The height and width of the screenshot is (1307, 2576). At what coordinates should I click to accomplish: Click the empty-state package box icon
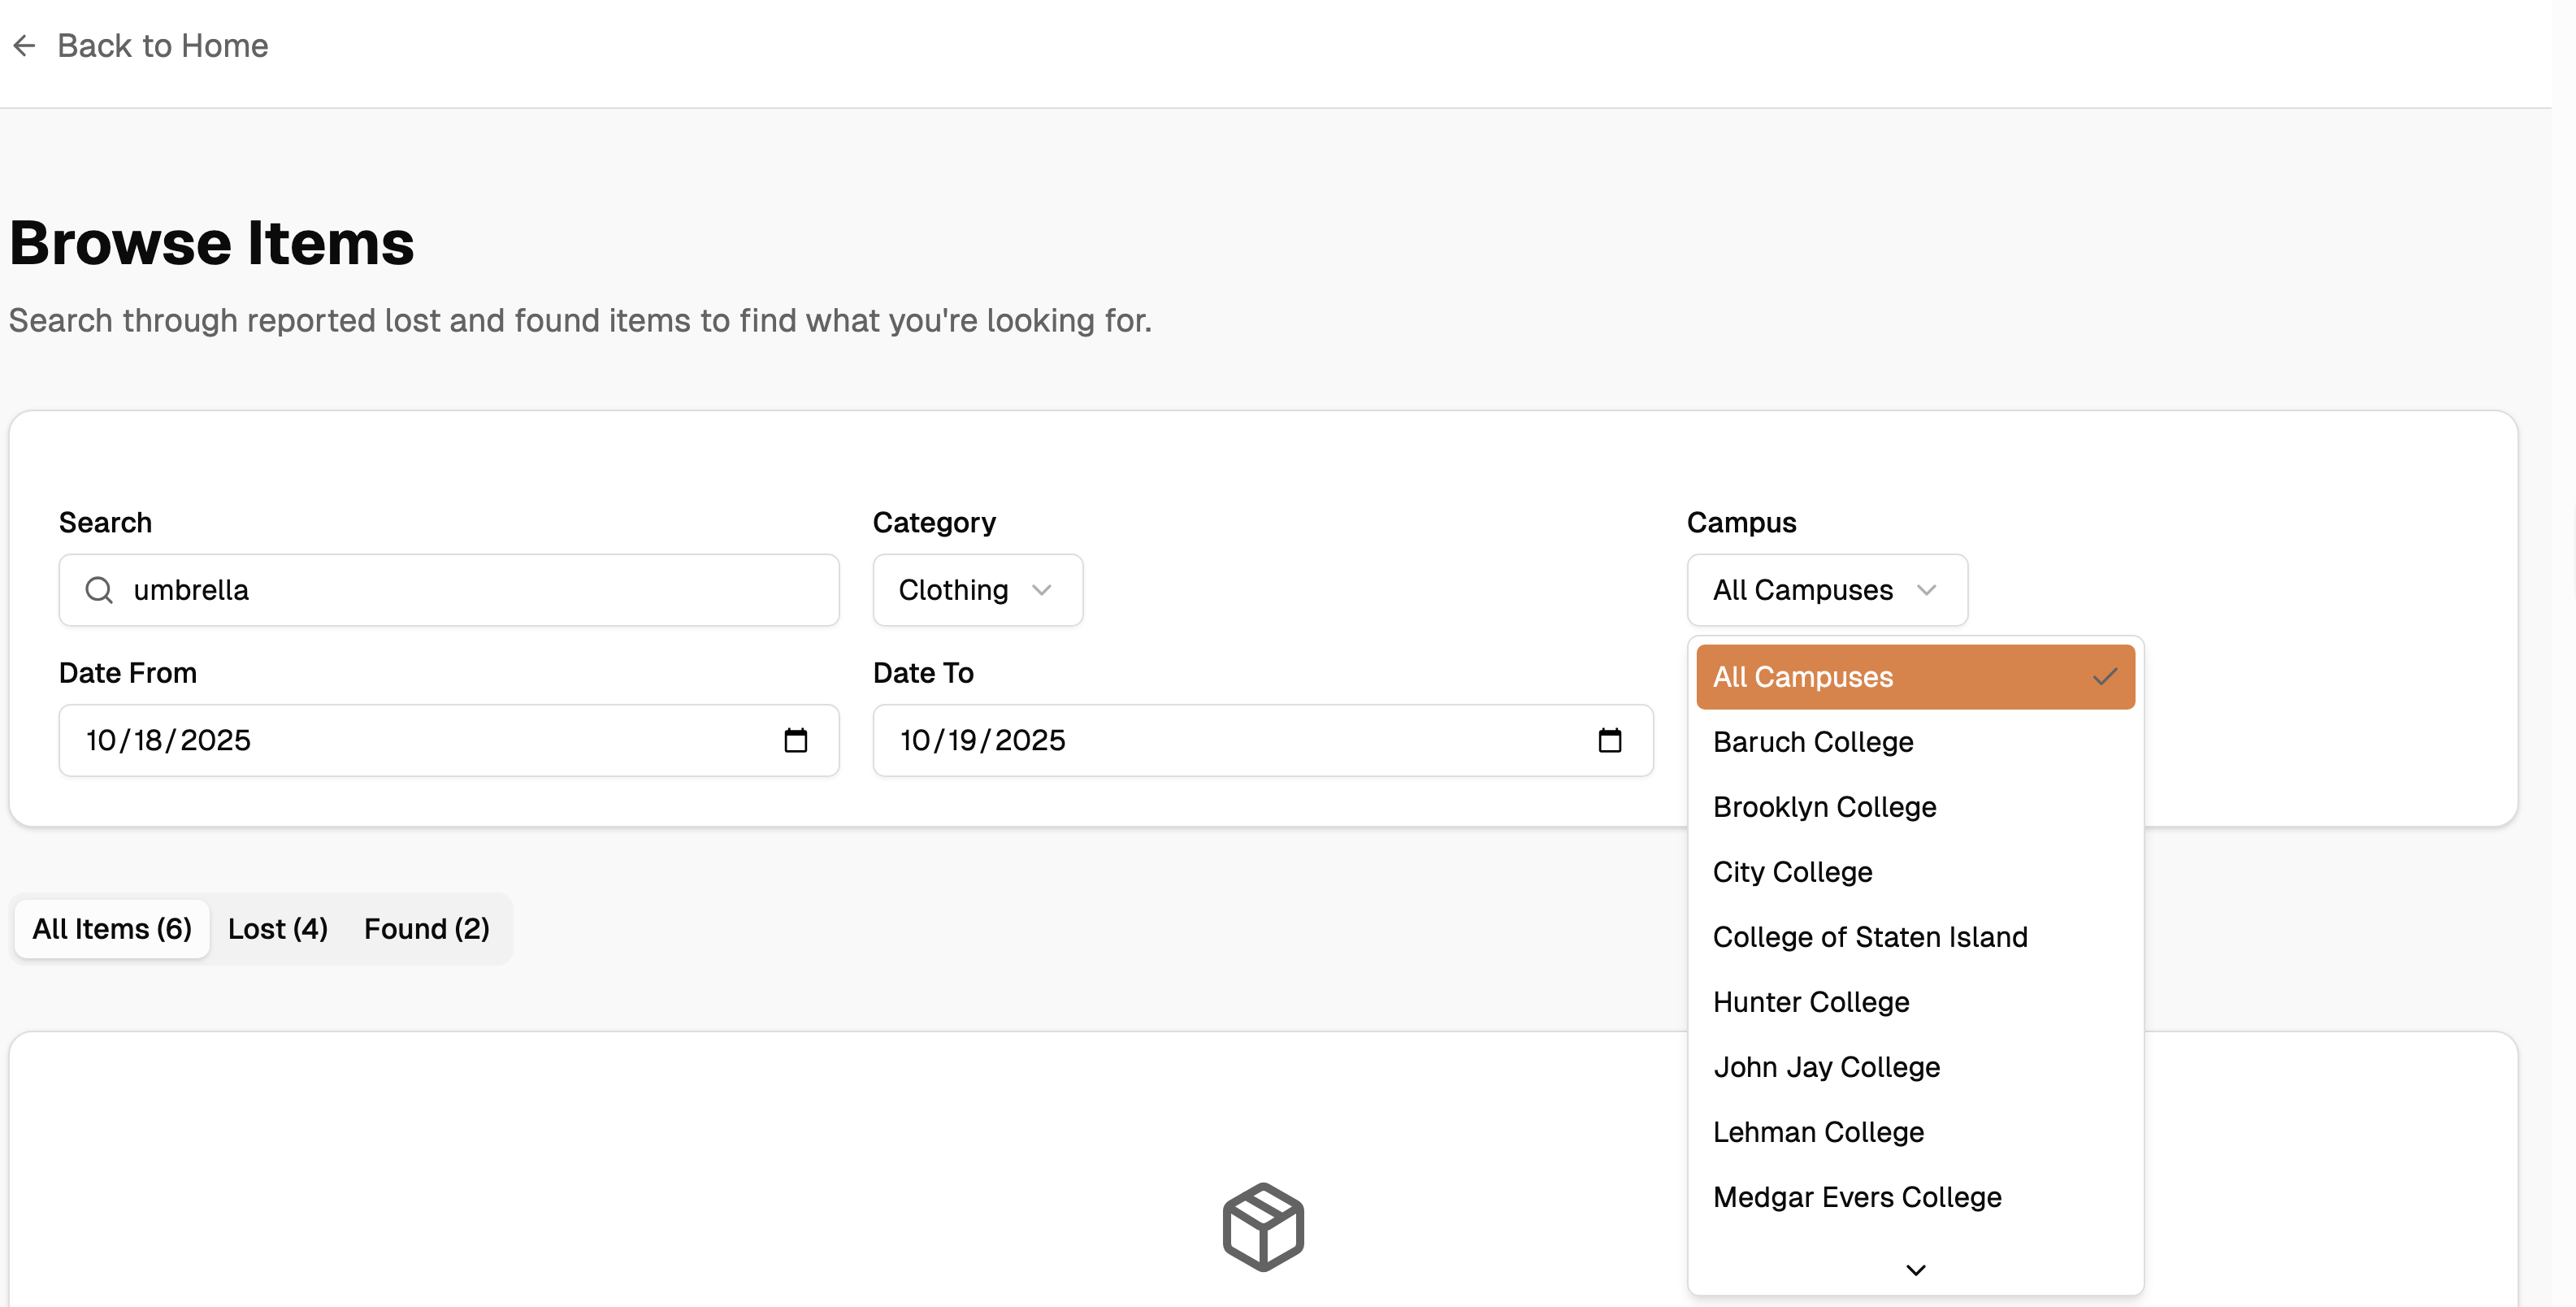[x=1263, y=1227]
